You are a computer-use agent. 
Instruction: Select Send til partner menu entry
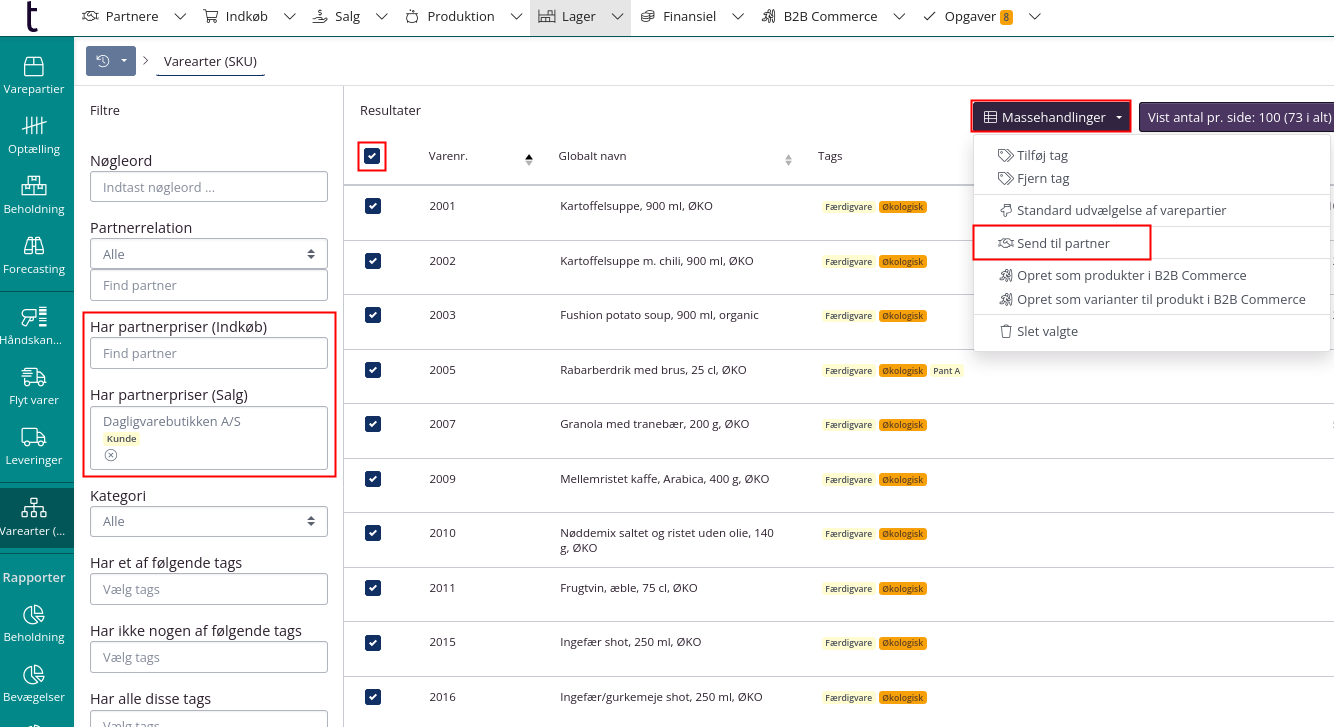coord(1062,243)
